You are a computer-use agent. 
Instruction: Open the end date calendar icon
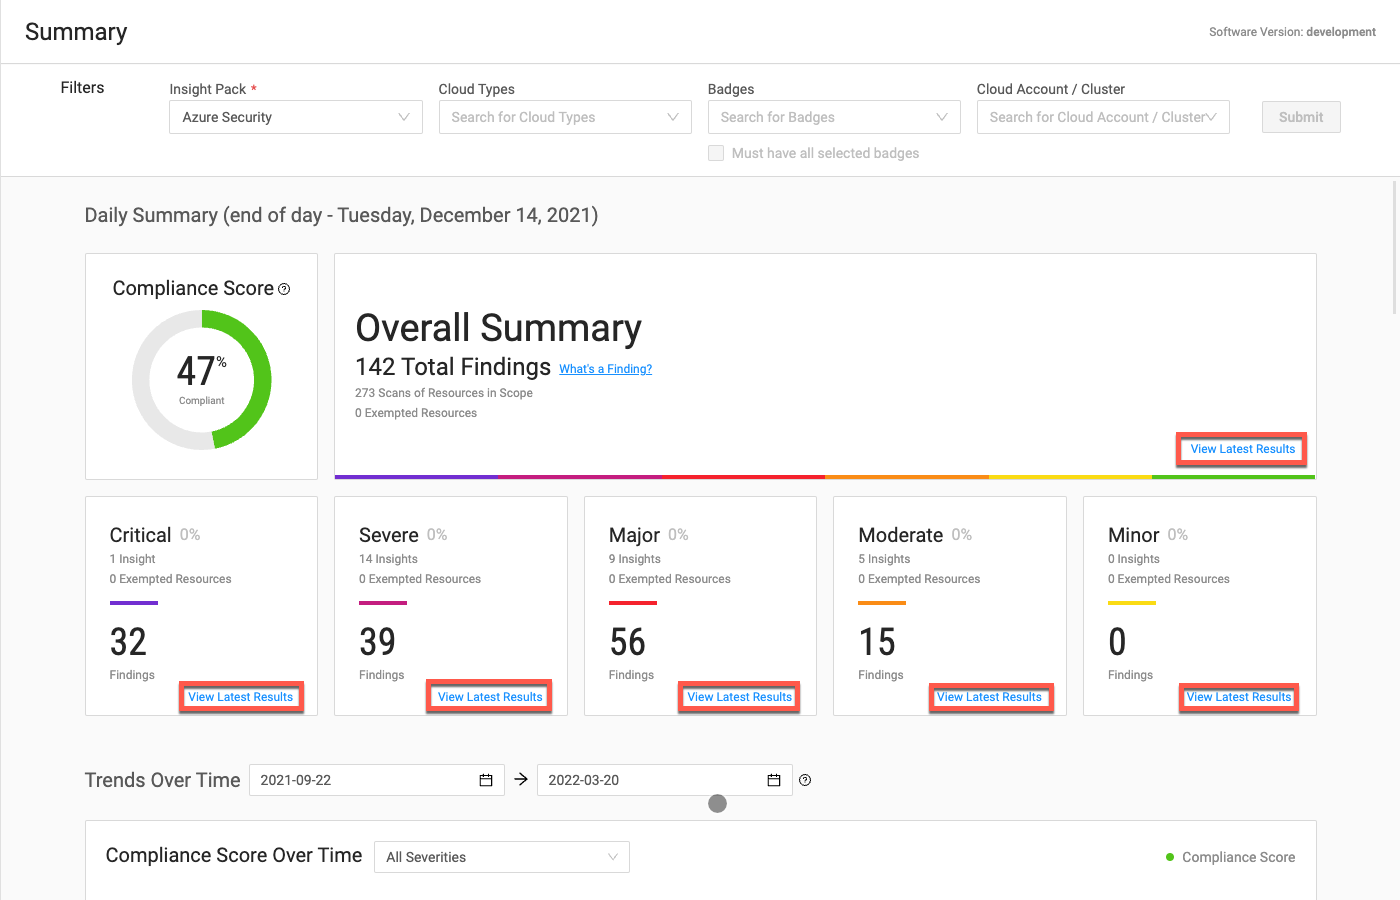774,780
